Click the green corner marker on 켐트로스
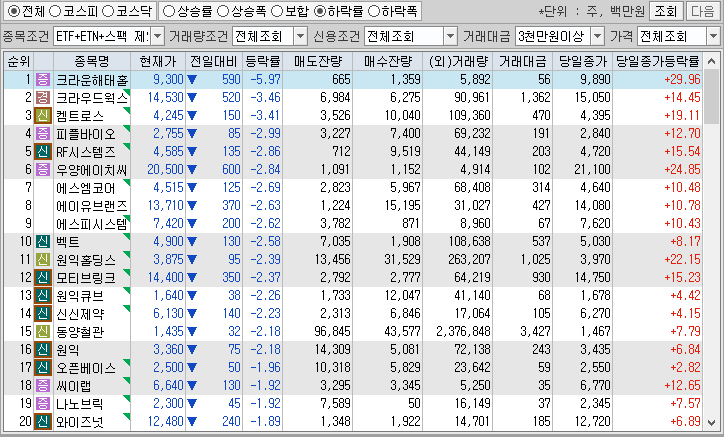Viewport: 724px width, 437px height. (x=127, y=110)
